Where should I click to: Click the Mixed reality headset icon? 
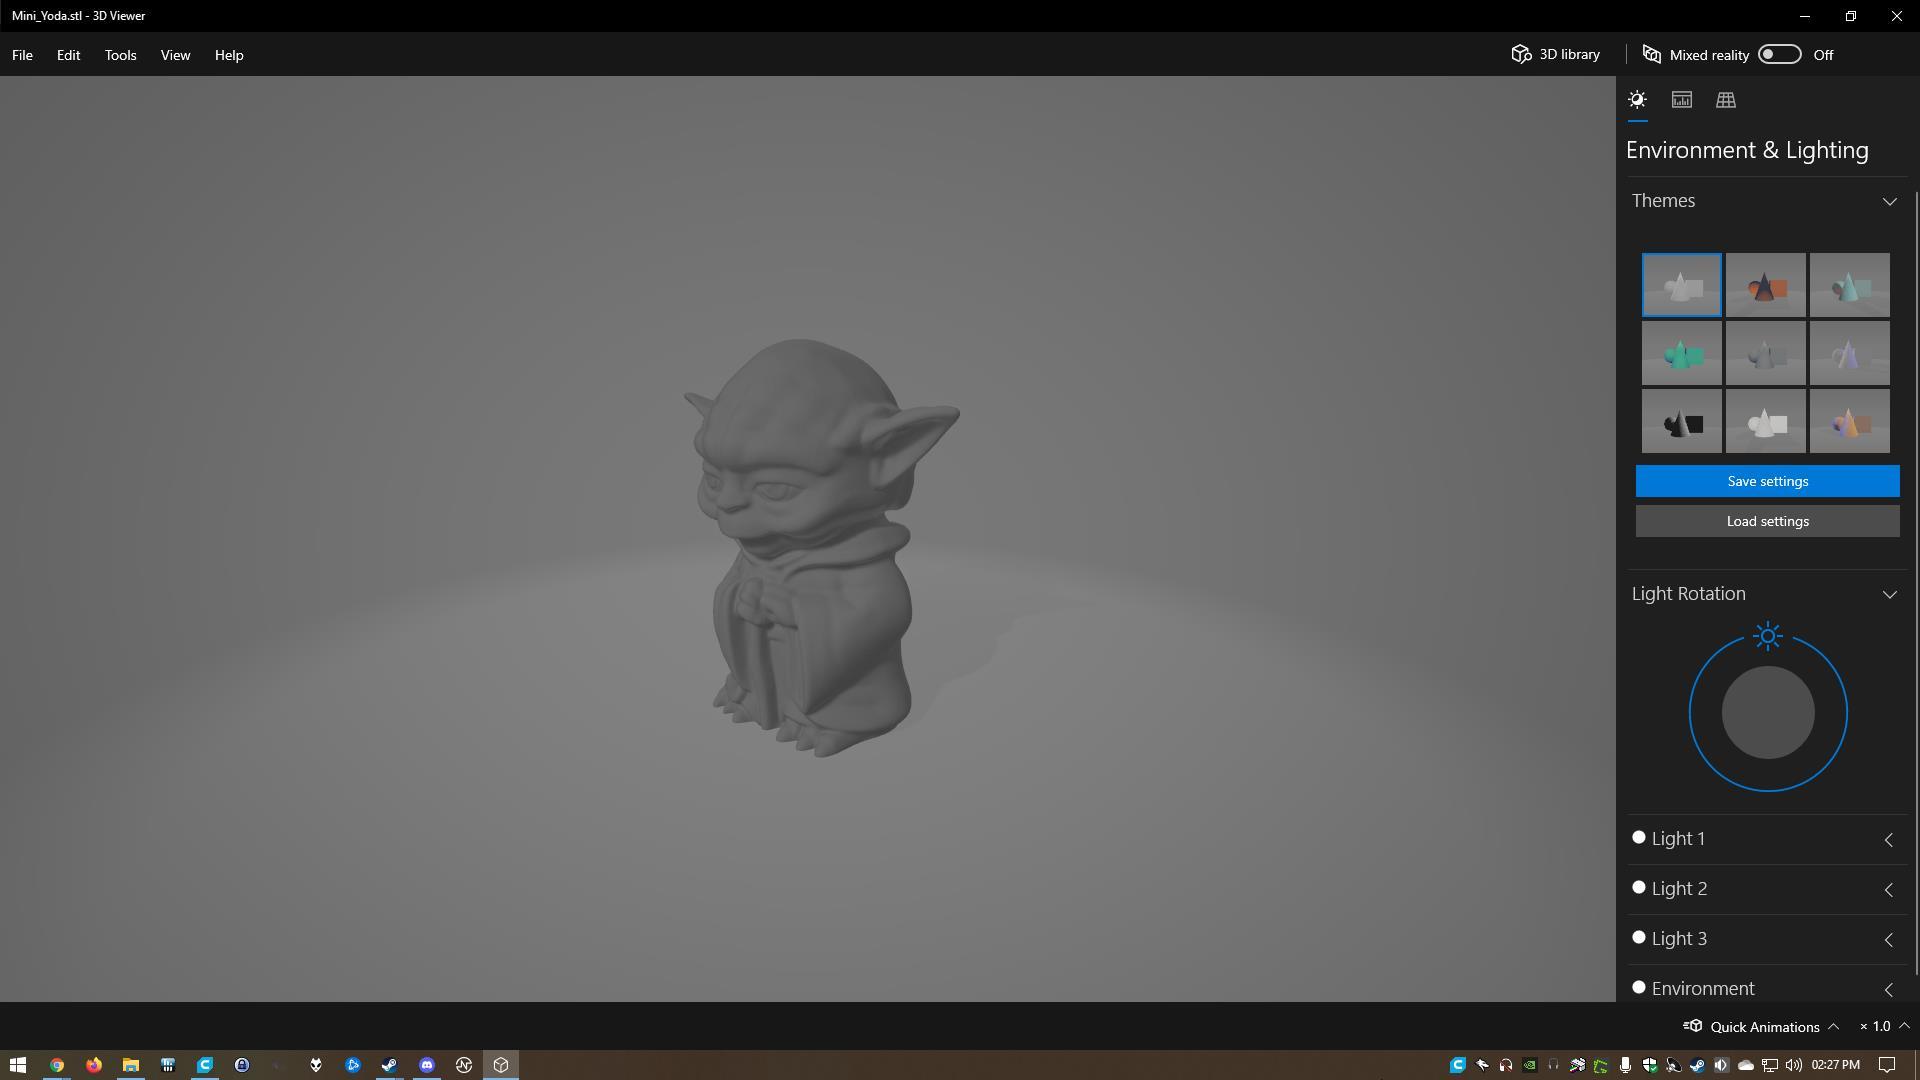coord(1652,54)
